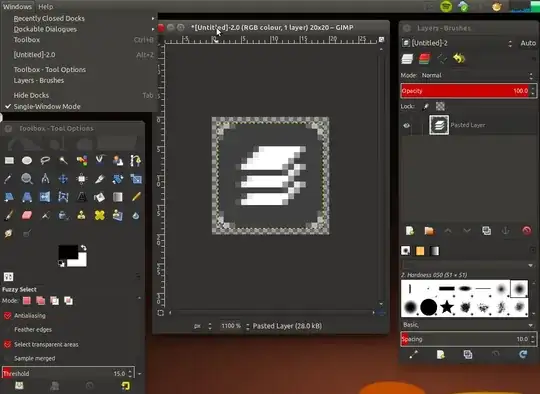Select the star-shaped brush thumbnail
The width and height of the screenshot is (540, 394).
(x=447, y=307)
